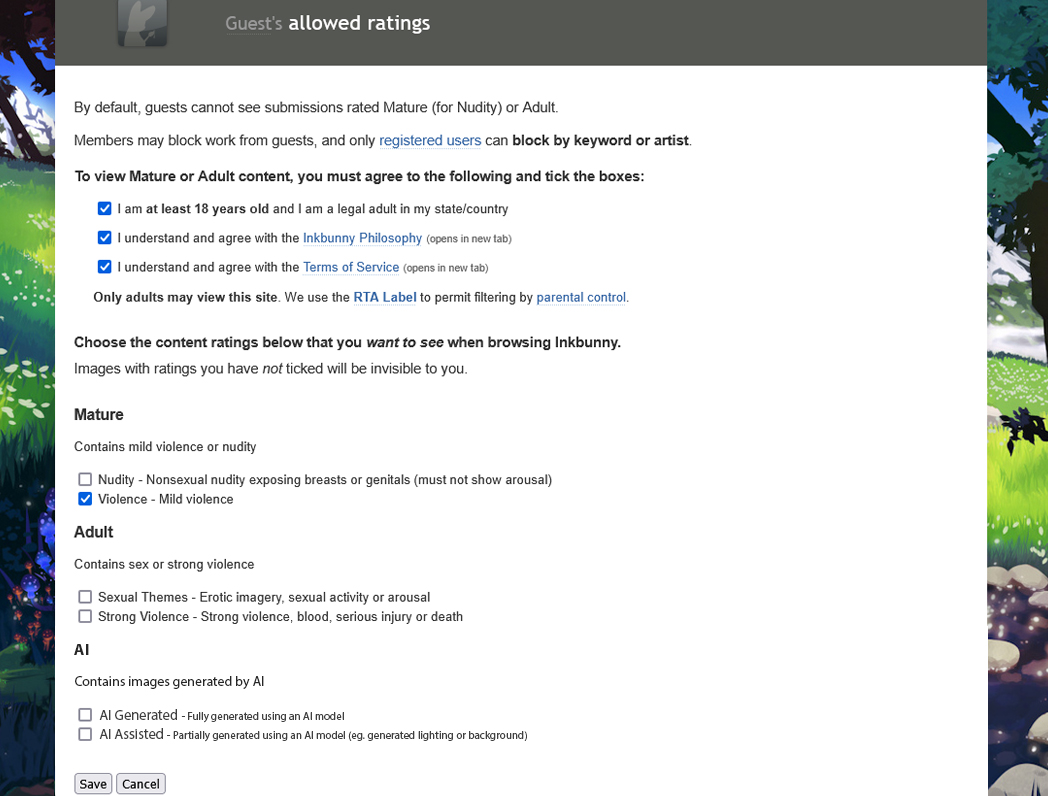The width and height of the screenshot is (1048, 796).
Task: Click the AI Generated label text
Action: (x=138, y=715)
